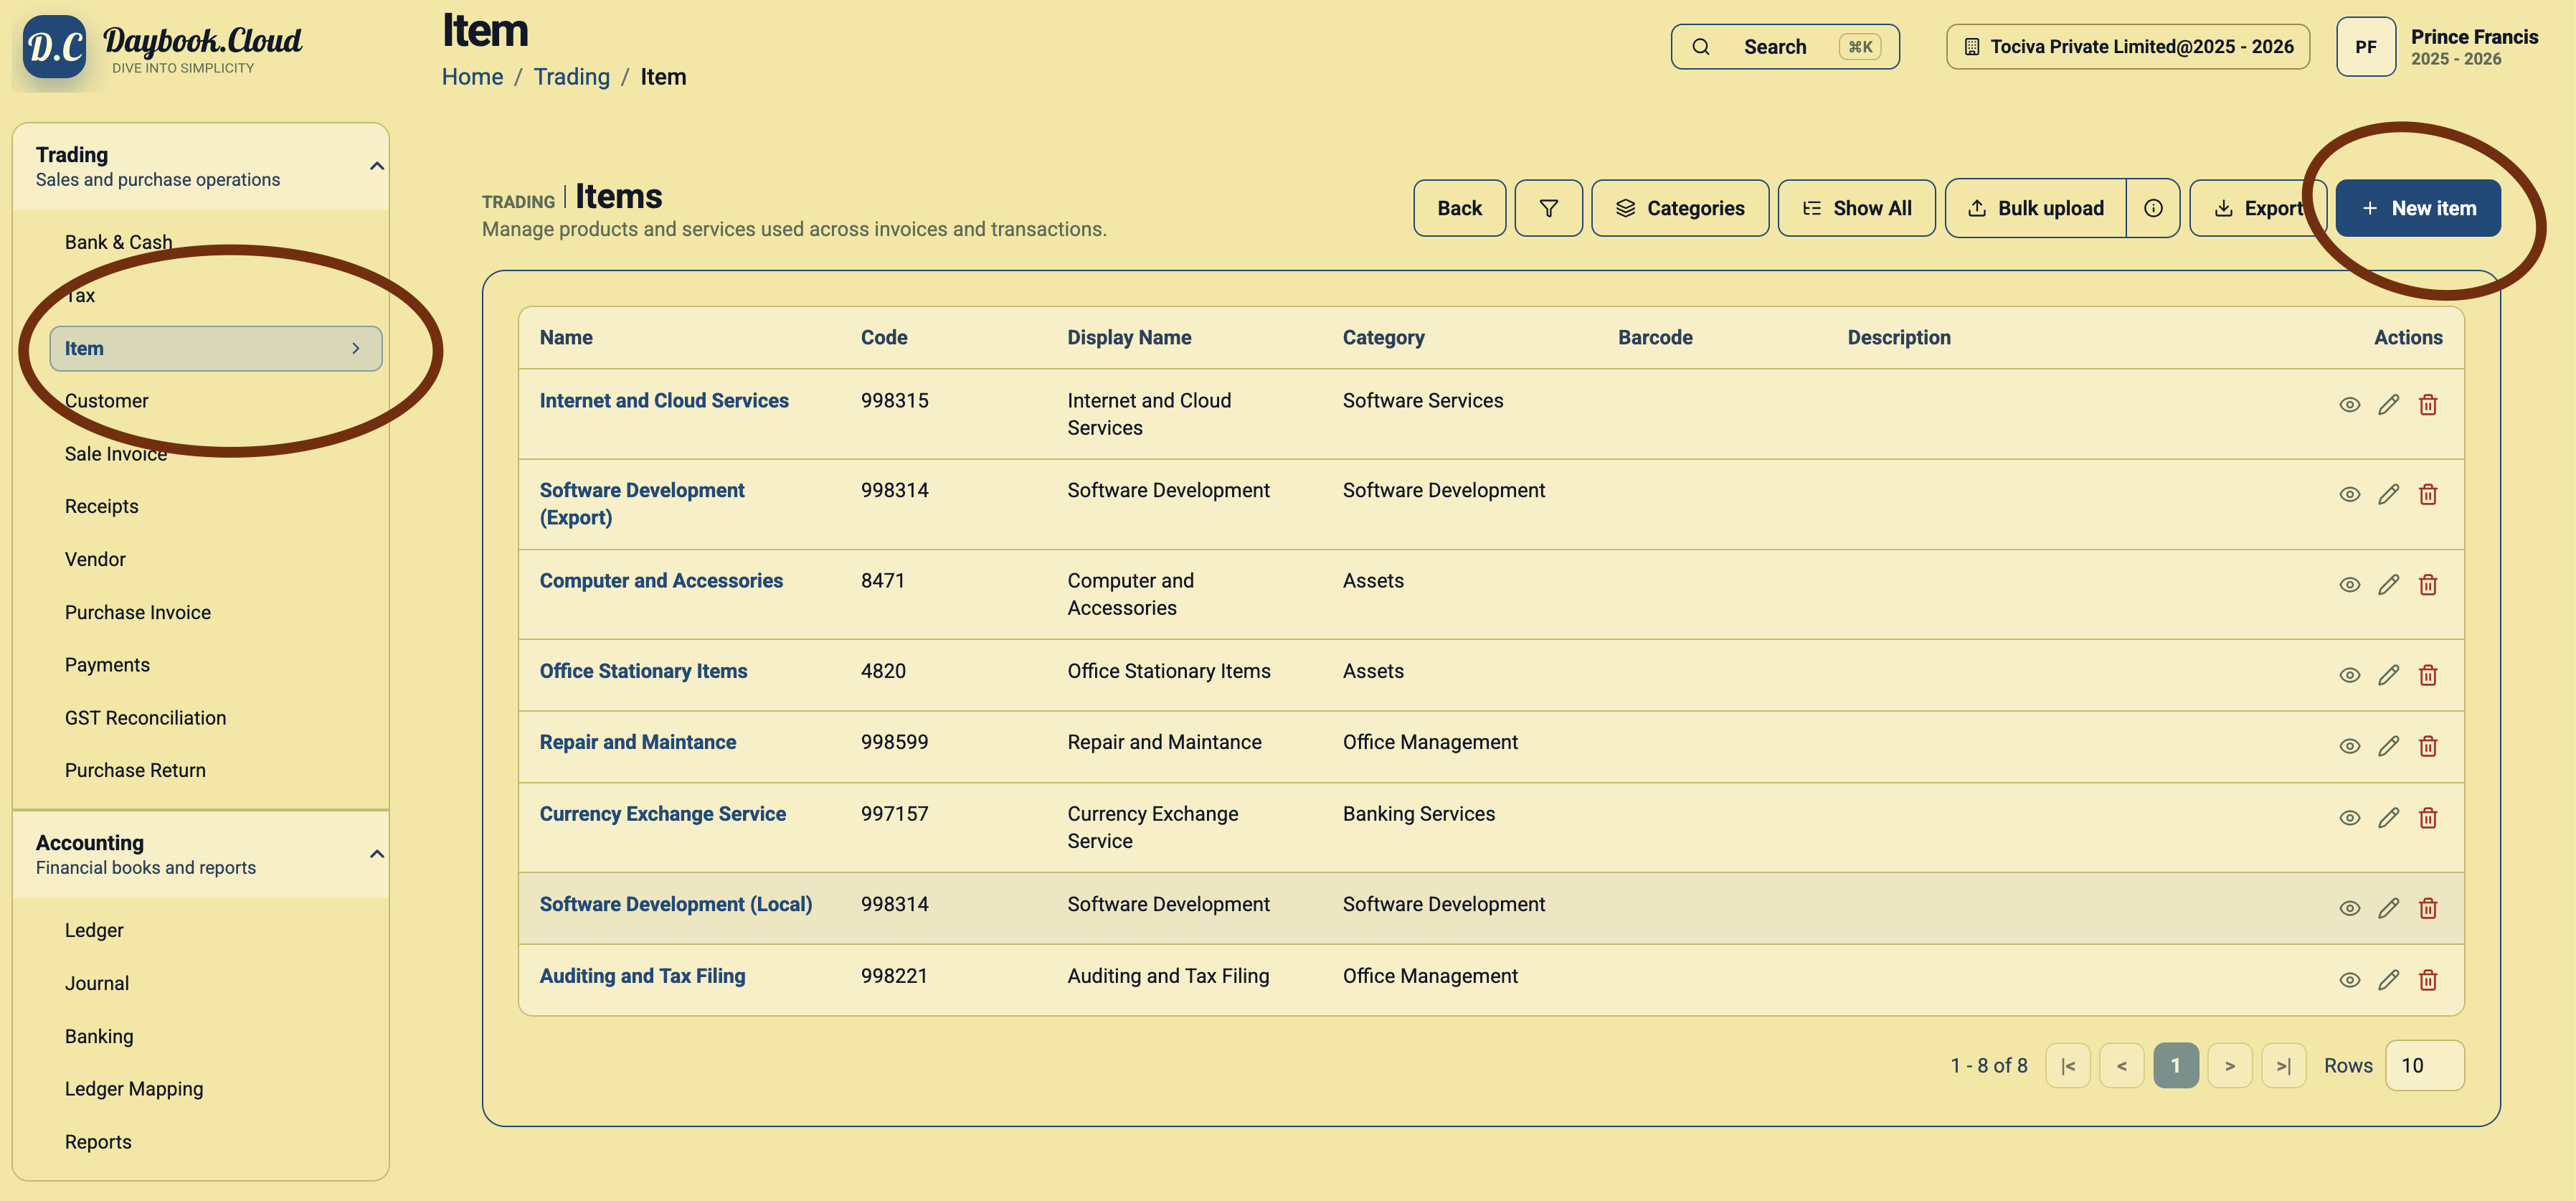Edit Computer and Accessories item
This screenshot has height=1201, width=2576.
click(2388, 585)
